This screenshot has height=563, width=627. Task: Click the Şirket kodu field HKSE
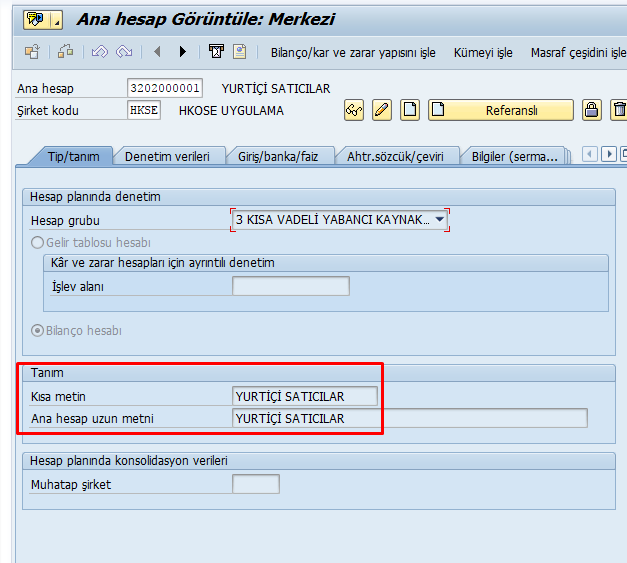[144, 110]
